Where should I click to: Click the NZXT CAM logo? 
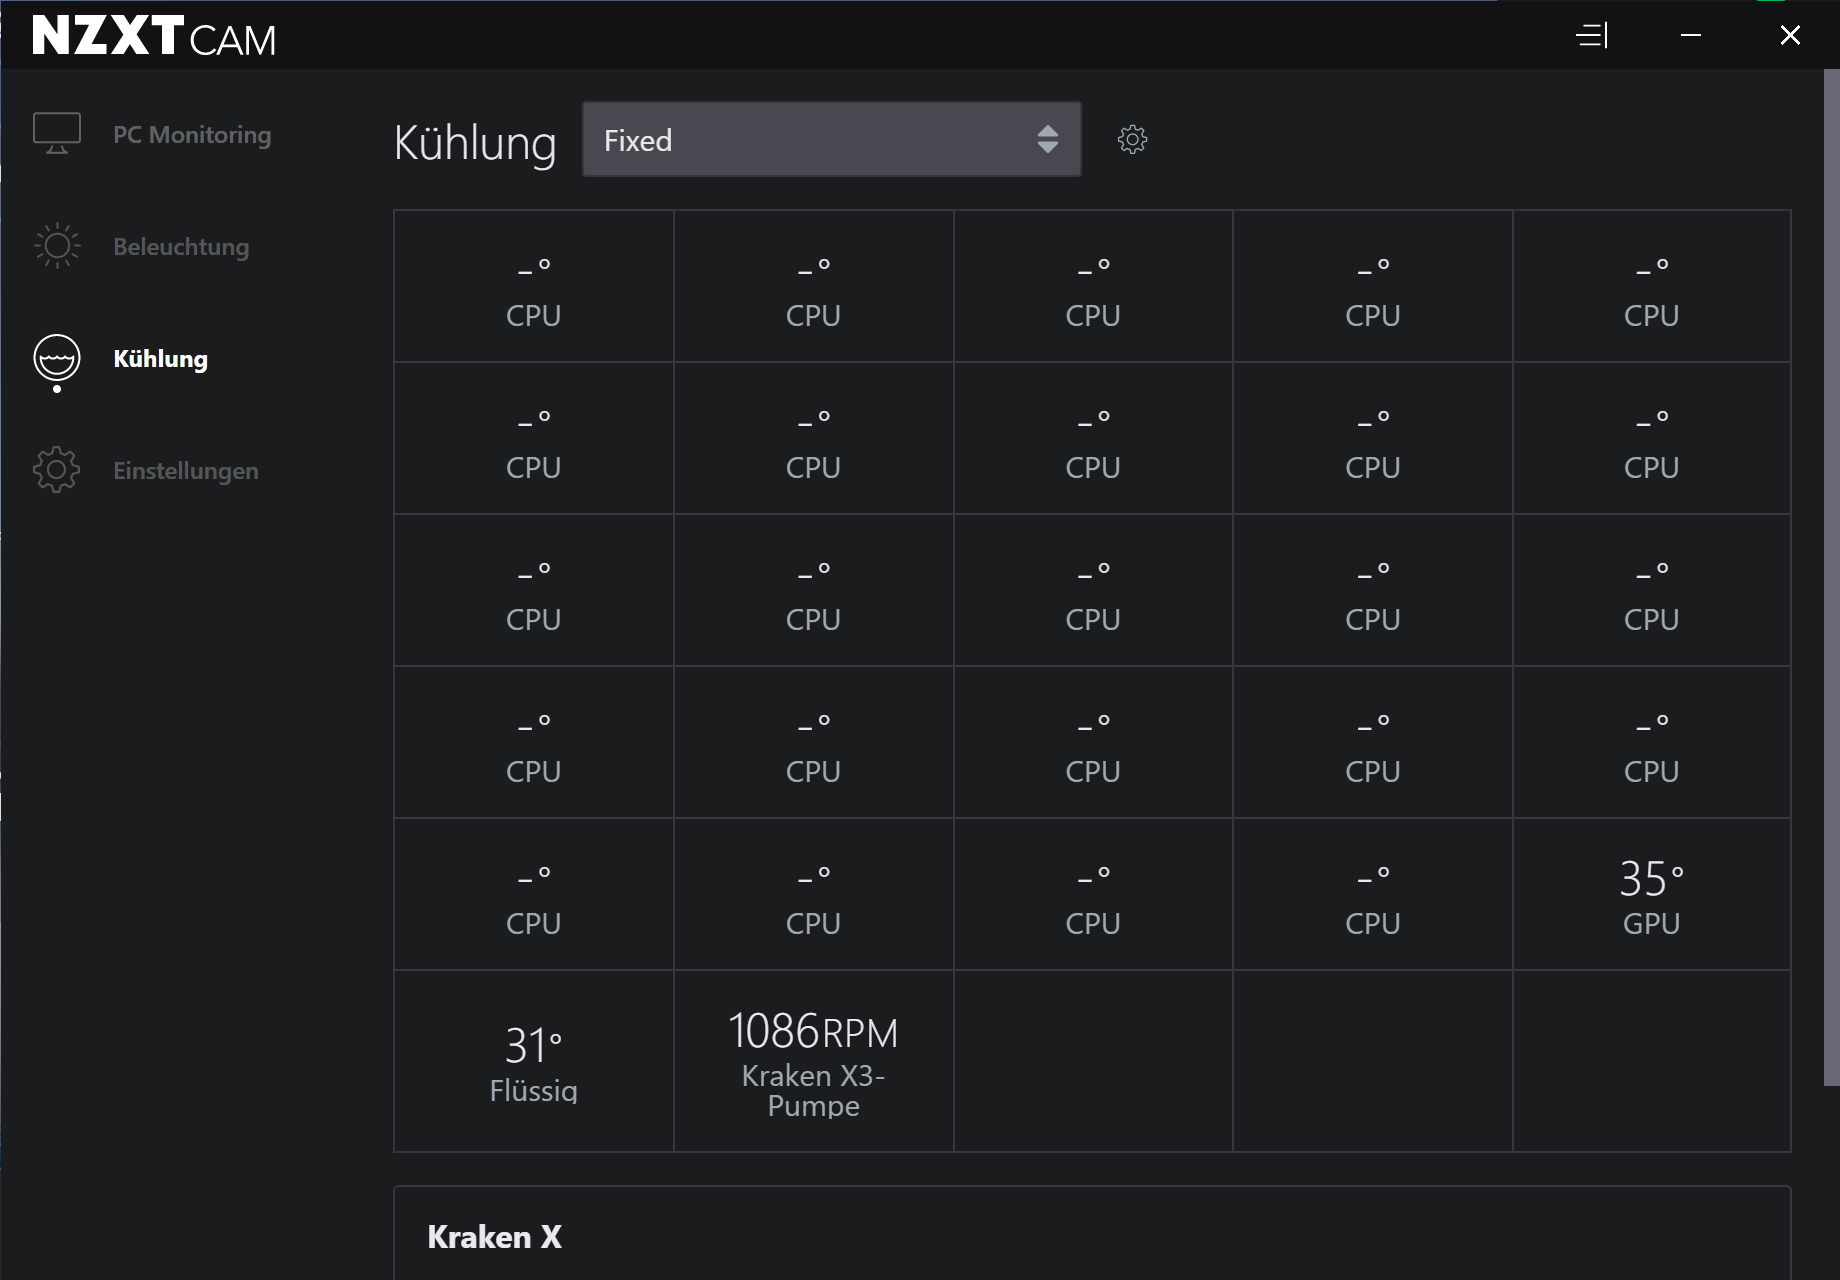click(x=154, y=36)
